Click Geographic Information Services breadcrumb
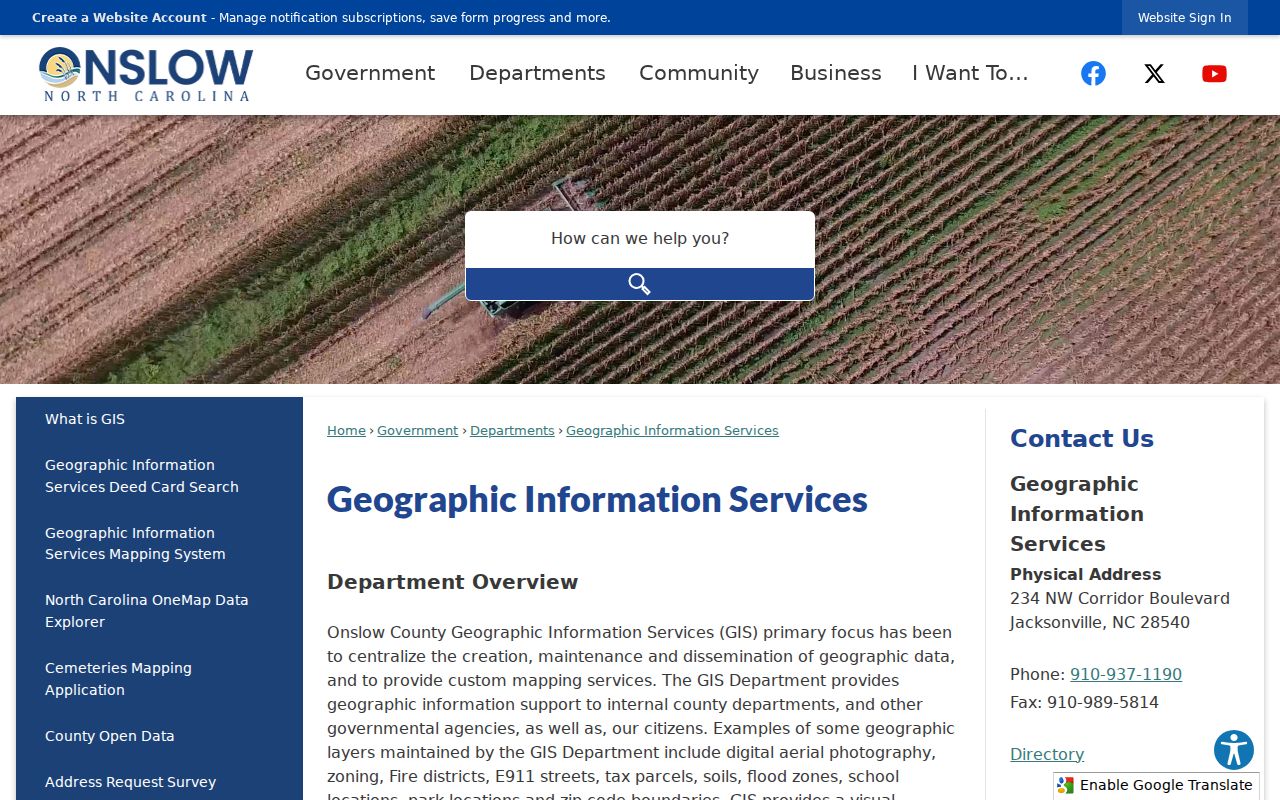This screenshot has height=800, width=1280. pyautogui.click(x=672, y=431)
